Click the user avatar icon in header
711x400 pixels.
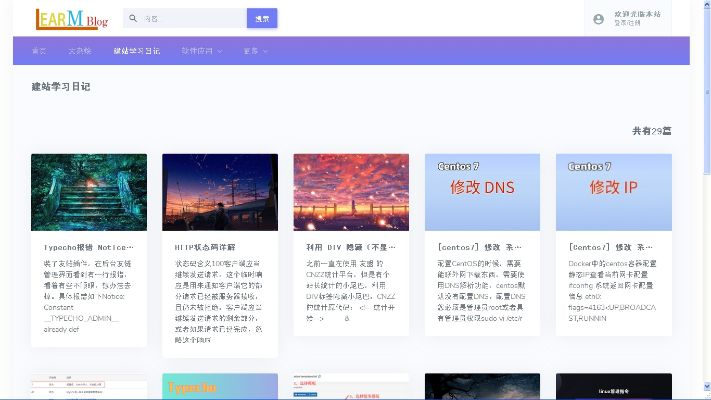pyautogui.click(x=598, y=18)
